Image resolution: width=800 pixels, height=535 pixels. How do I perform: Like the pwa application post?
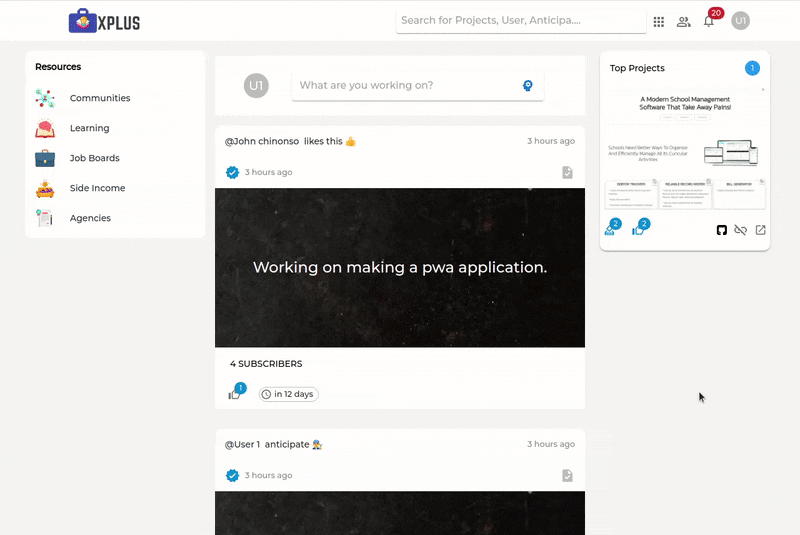tap(234, 394)
